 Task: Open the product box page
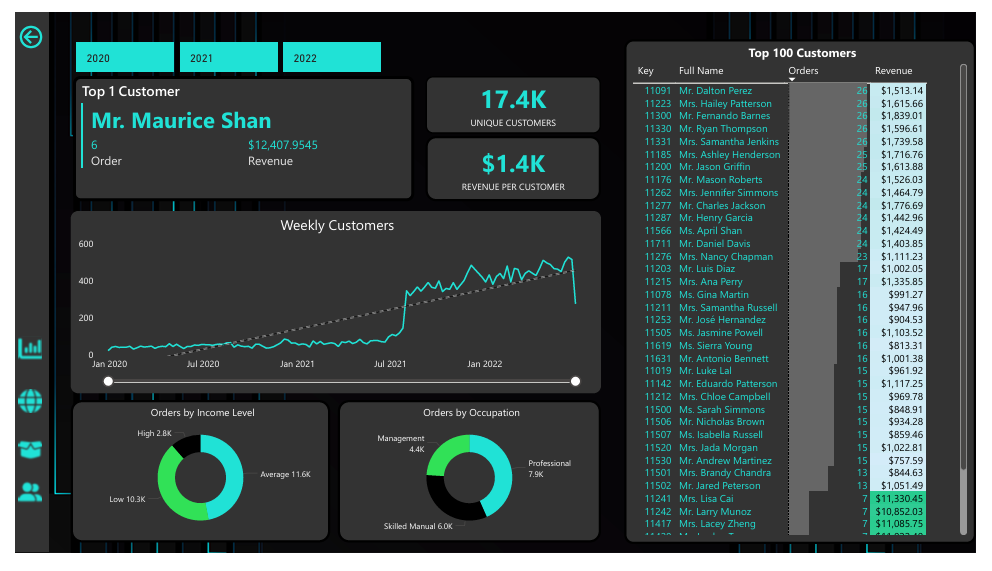click(x=31, y=449)
